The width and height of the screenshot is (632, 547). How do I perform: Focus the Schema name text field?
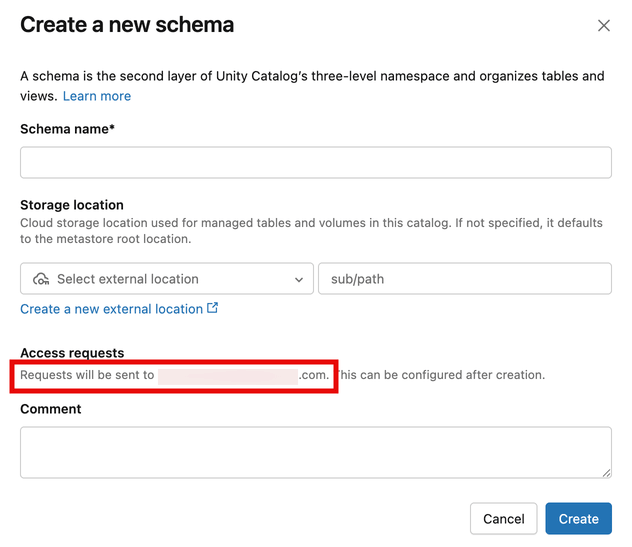click(x=316, y=162)
